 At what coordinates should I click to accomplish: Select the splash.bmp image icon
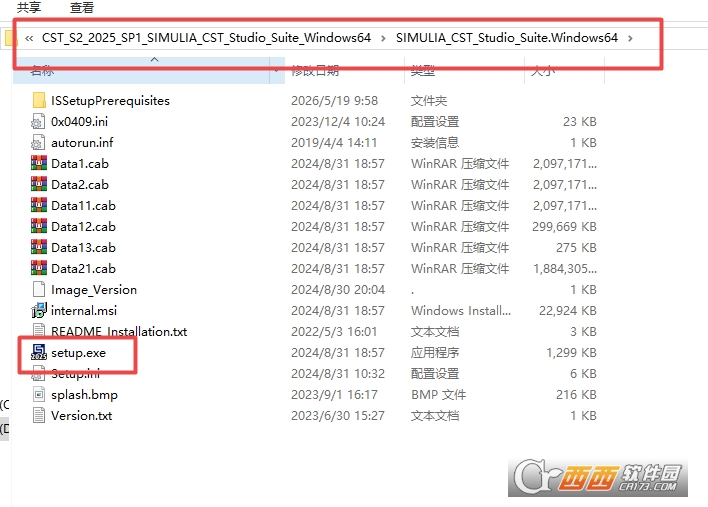[x=39, y=394]
